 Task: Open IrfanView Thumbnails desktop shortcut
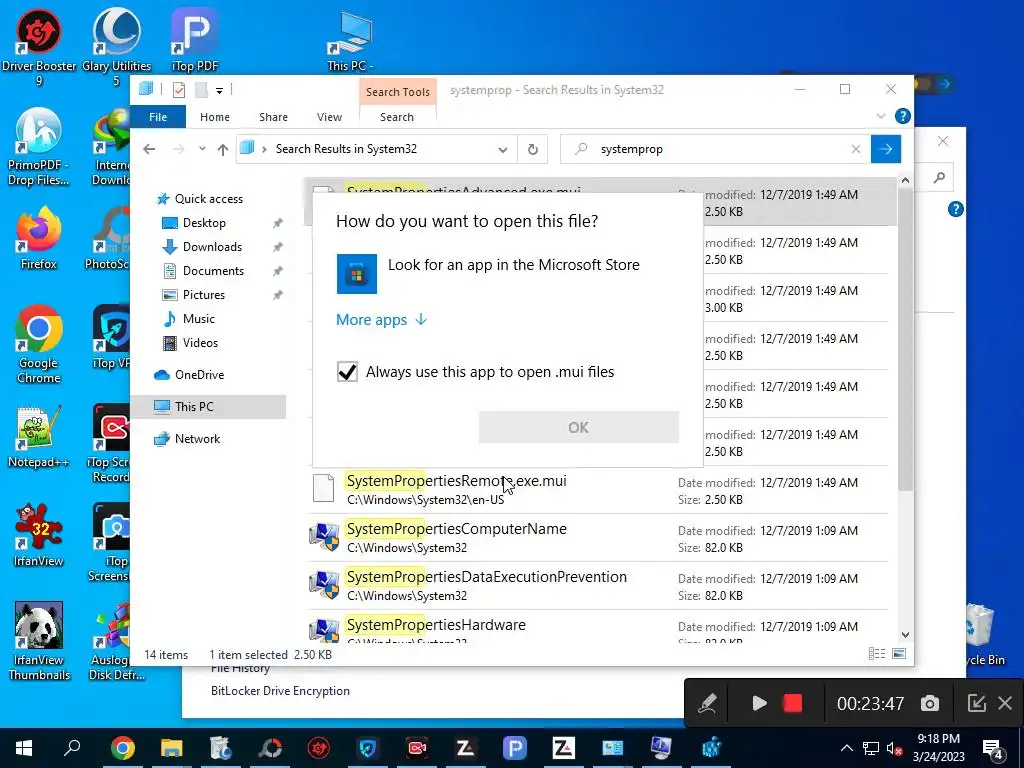(x=39, y=641)
